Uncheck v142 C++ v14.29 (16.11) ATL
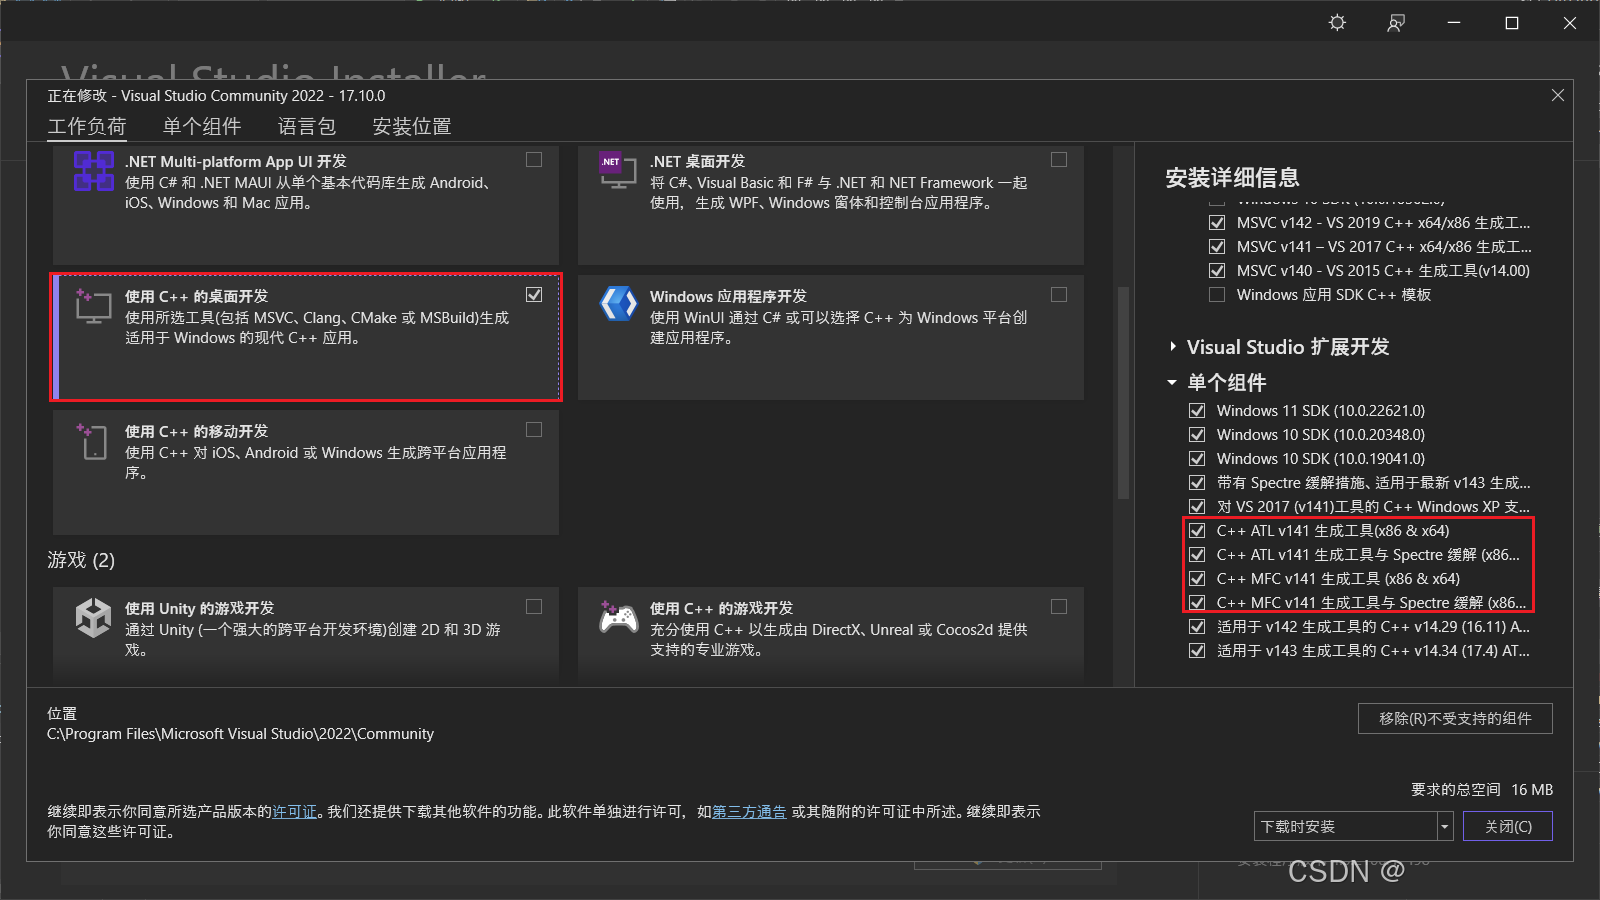Image resolution: width=1600 pixels, height=900 pixels. coord(1197,627)
